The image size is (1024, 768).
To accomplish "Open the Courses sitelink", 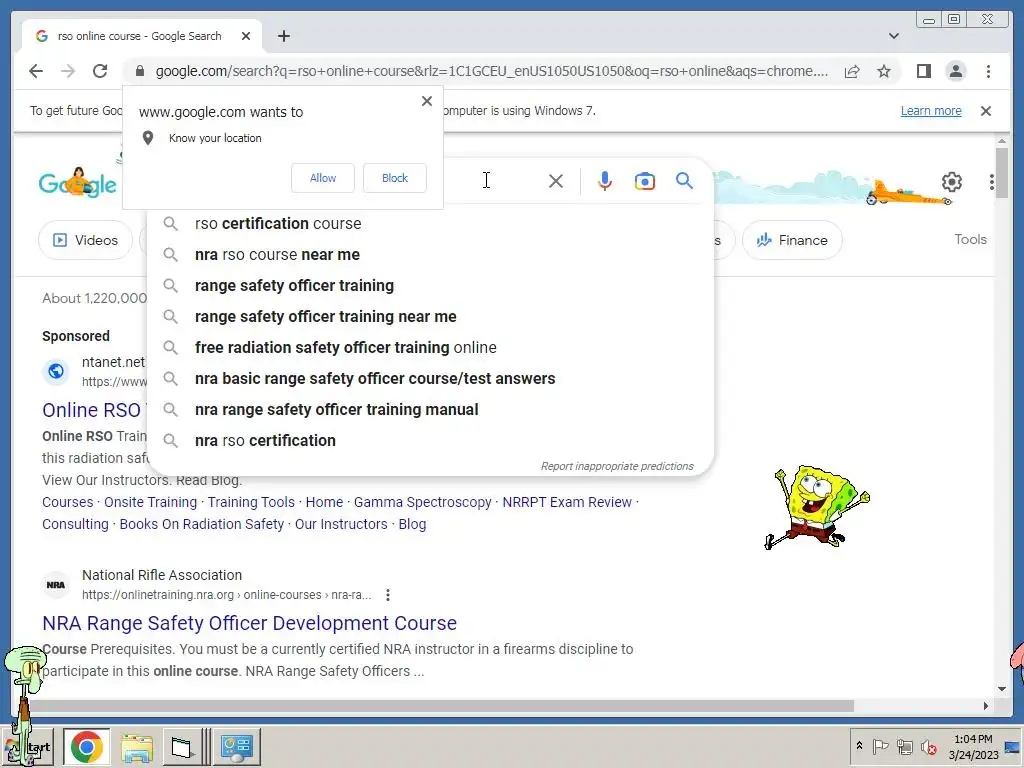I will click(67, 502).
